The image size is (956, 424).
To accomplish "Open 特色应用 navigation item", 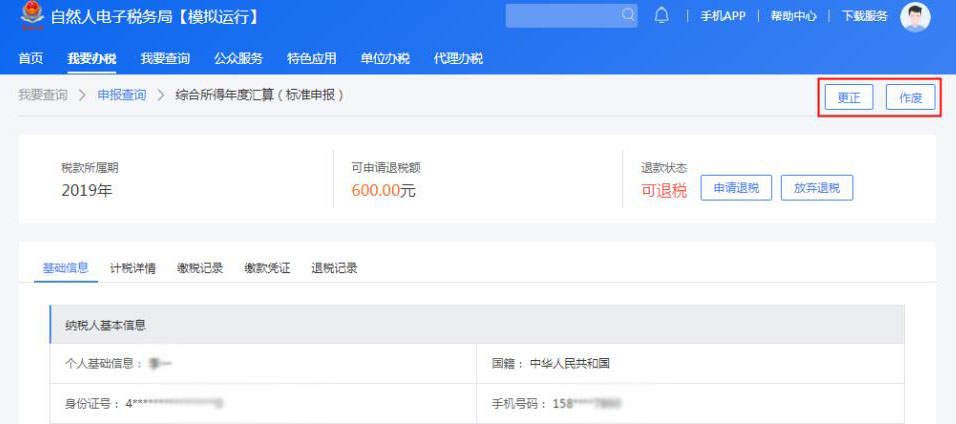I will click(x=311, y=58).
